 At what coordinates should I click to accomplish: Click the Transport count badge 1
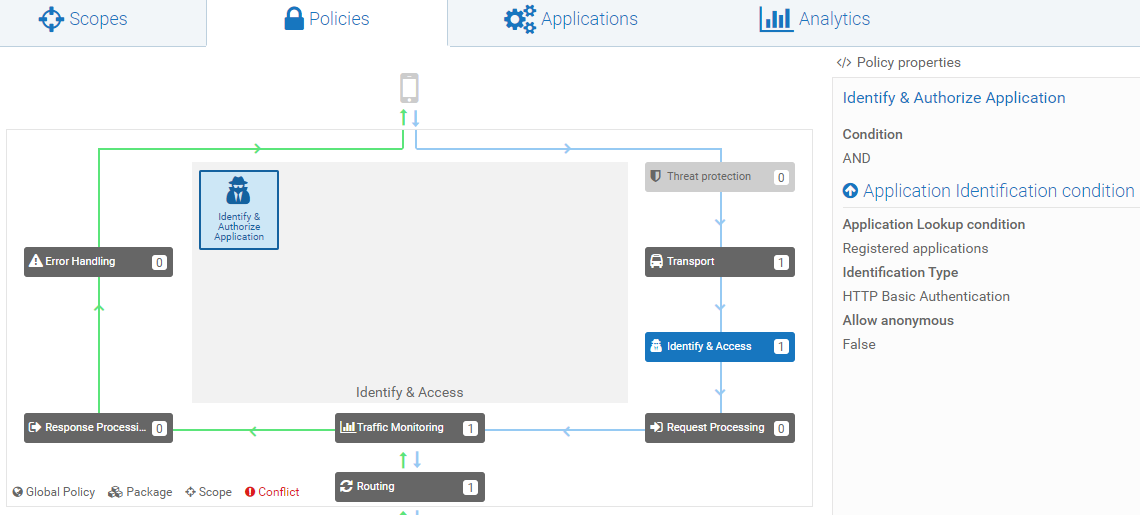(x=781, y=263)
